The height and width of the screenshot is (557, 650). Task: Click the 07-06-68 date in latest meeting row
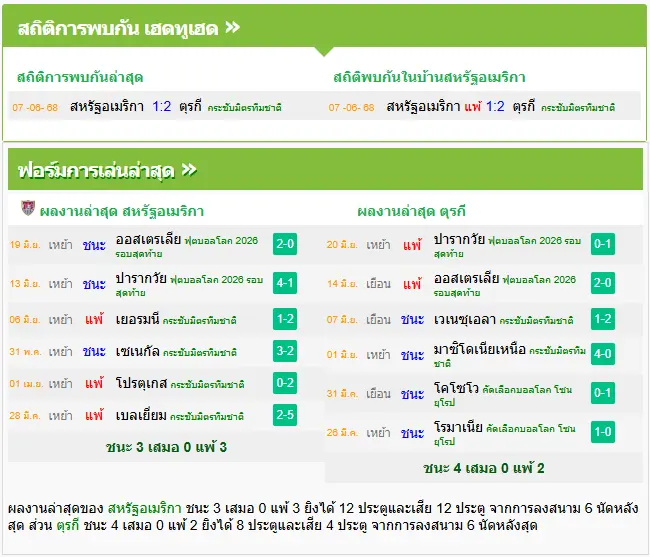tap(35, 108)
